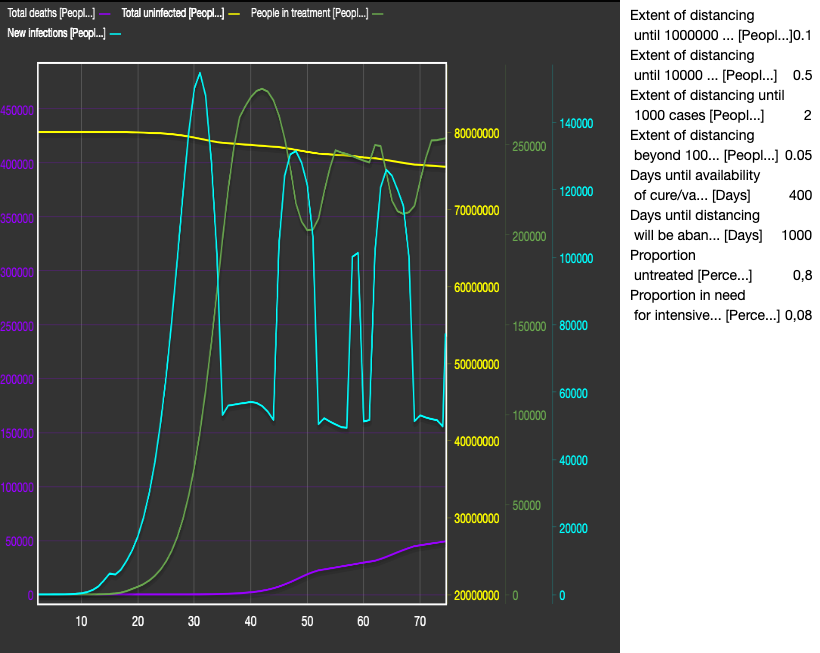Click the cyan 140000 axis label
Screen dimensions: 820x653
[576, 123]
